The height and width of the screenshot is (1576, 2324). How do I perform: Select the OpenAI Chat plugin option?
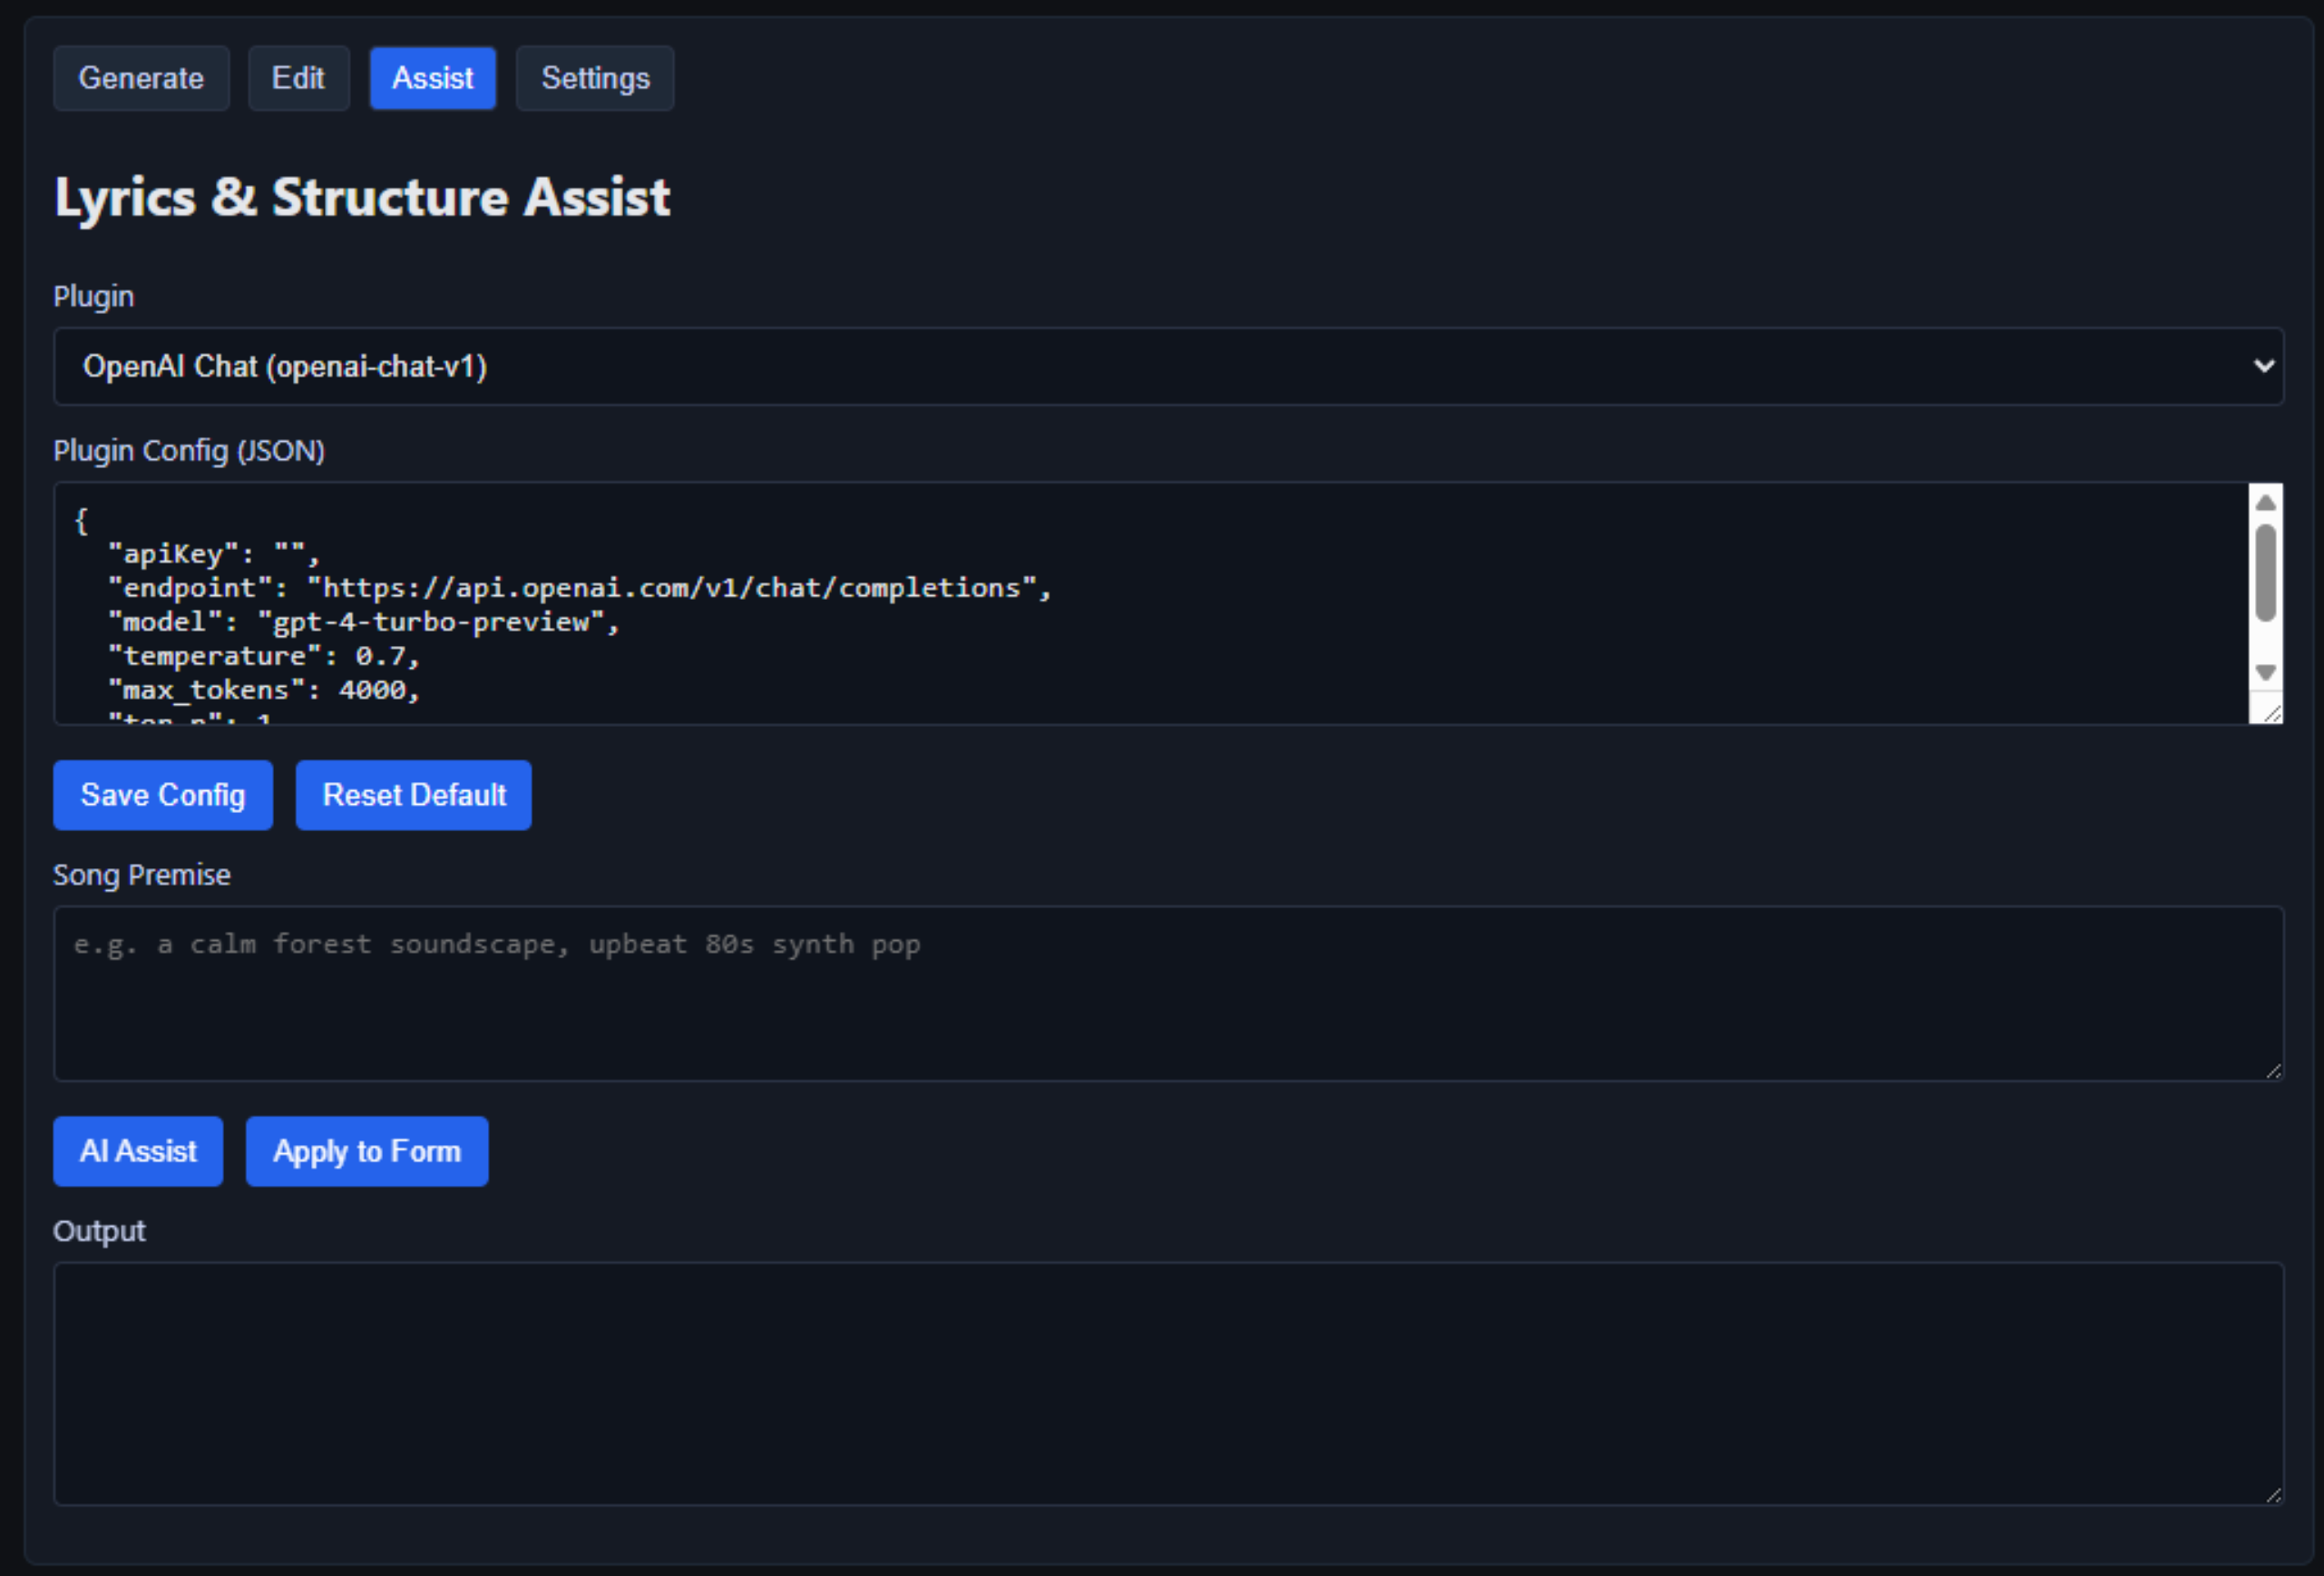pyautogui.click(x=285, y=366)
